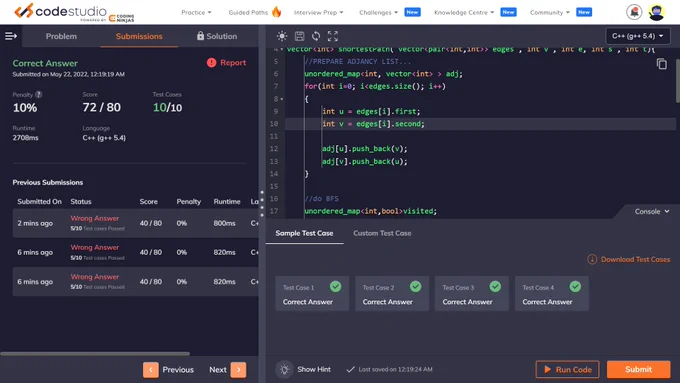Open the C++ (g++ 5.4) language selector

point(637,36)
